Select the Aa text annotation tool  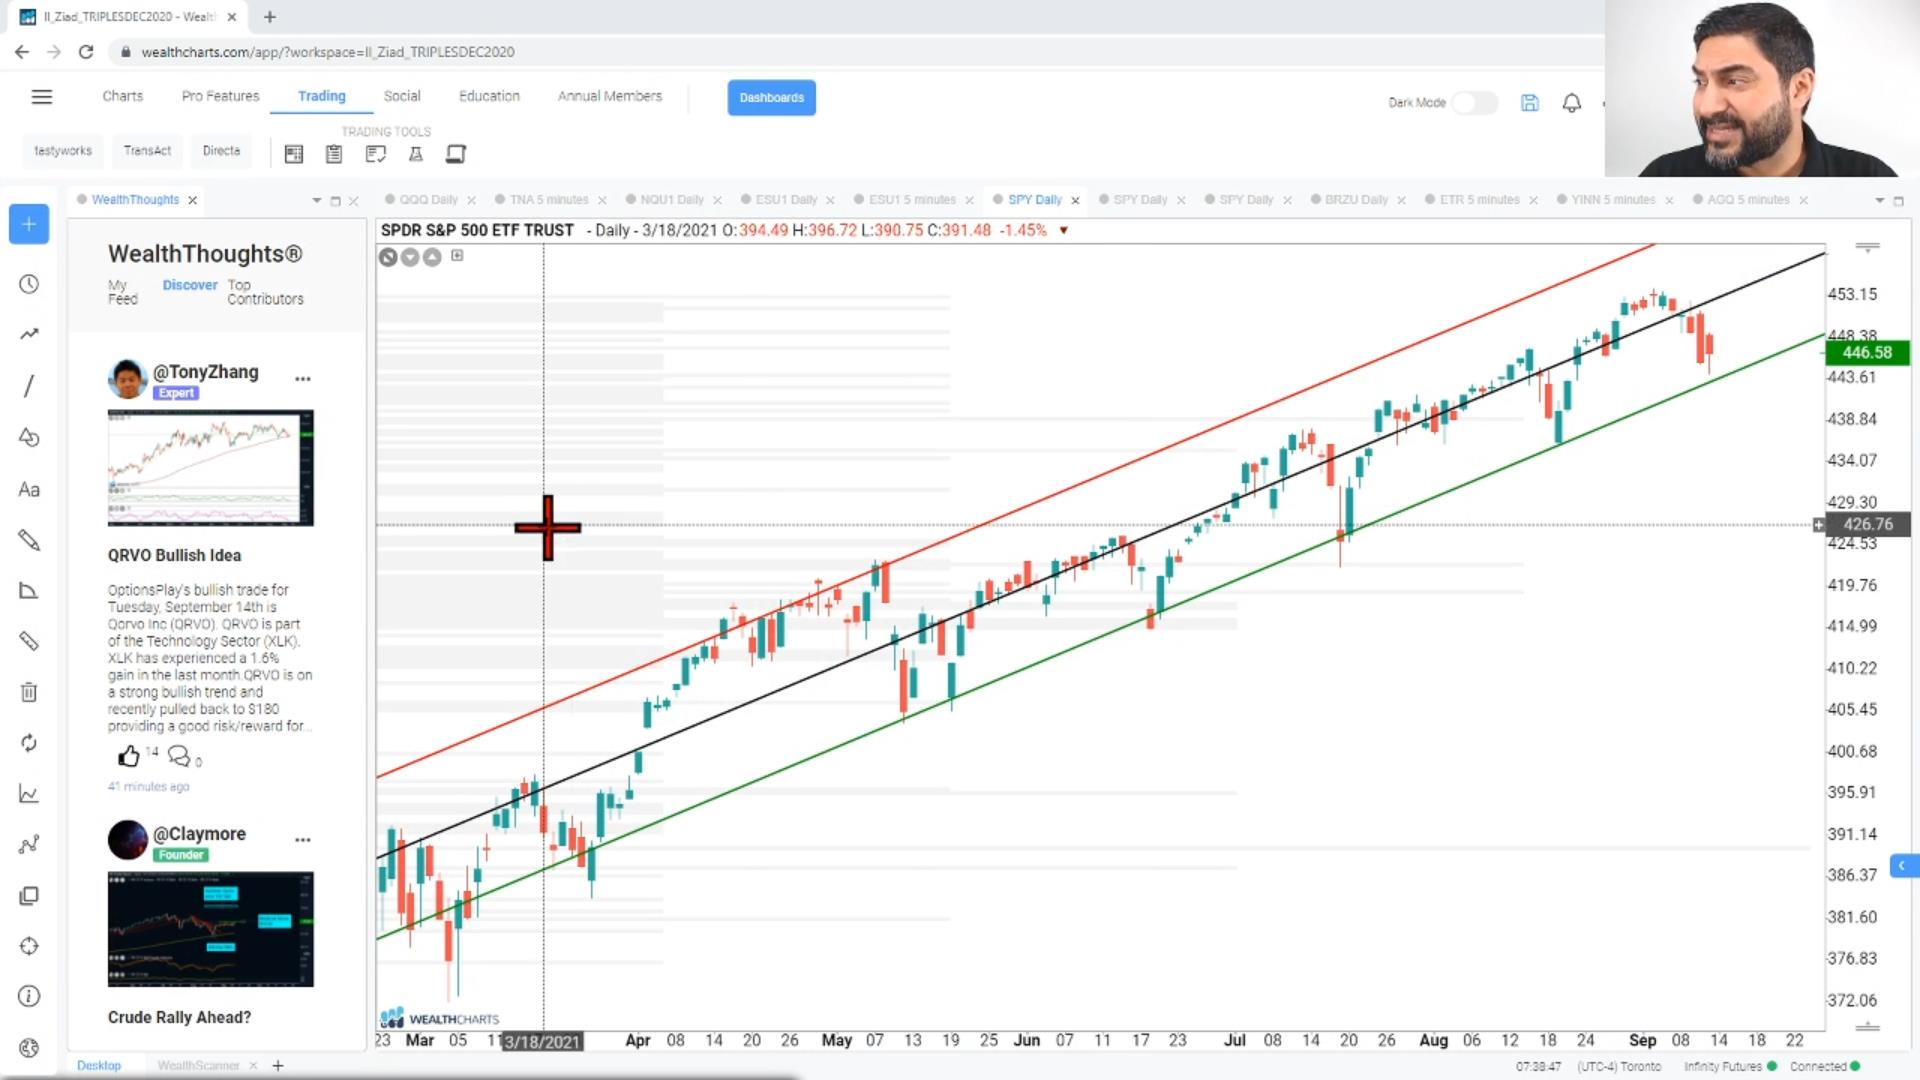(x=29, y=490)
